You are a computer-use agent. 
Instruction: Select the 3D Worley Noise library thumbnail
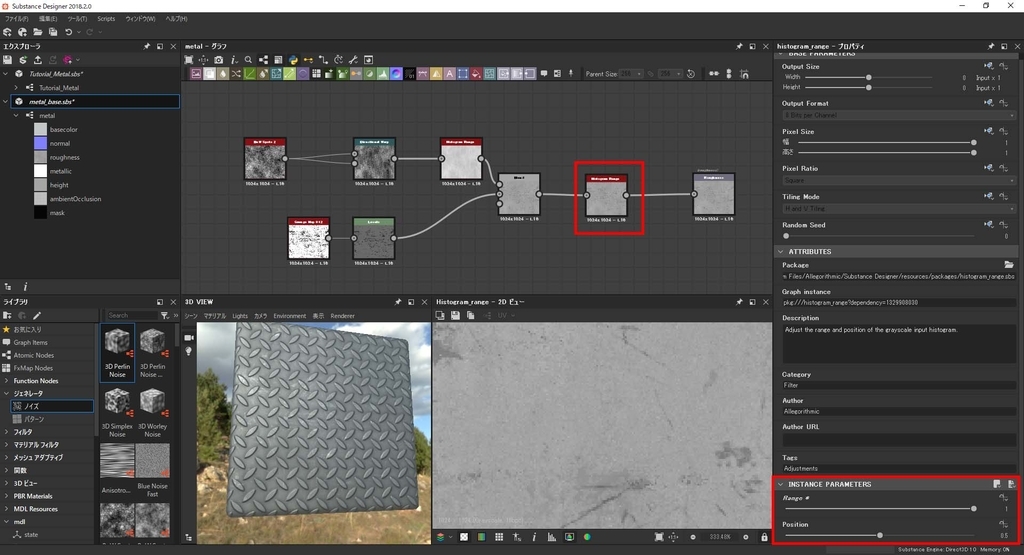[x=152, y=411]
